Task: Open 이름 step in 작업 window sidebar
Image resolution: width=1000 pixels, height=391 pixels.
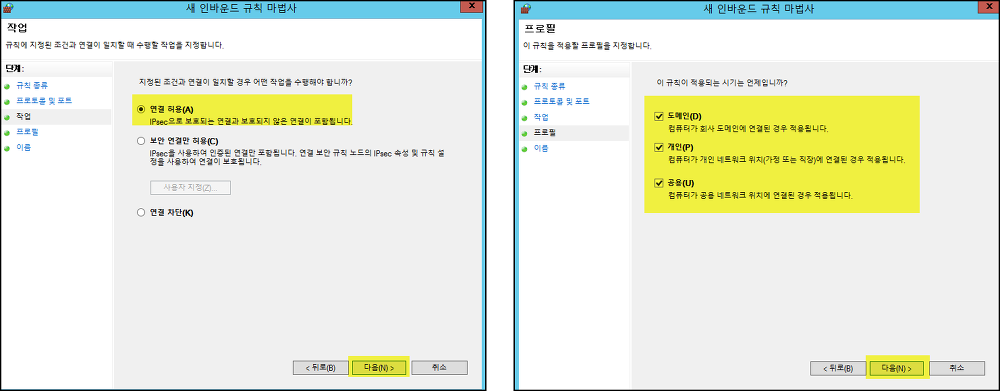Action: tap(23, 147)
